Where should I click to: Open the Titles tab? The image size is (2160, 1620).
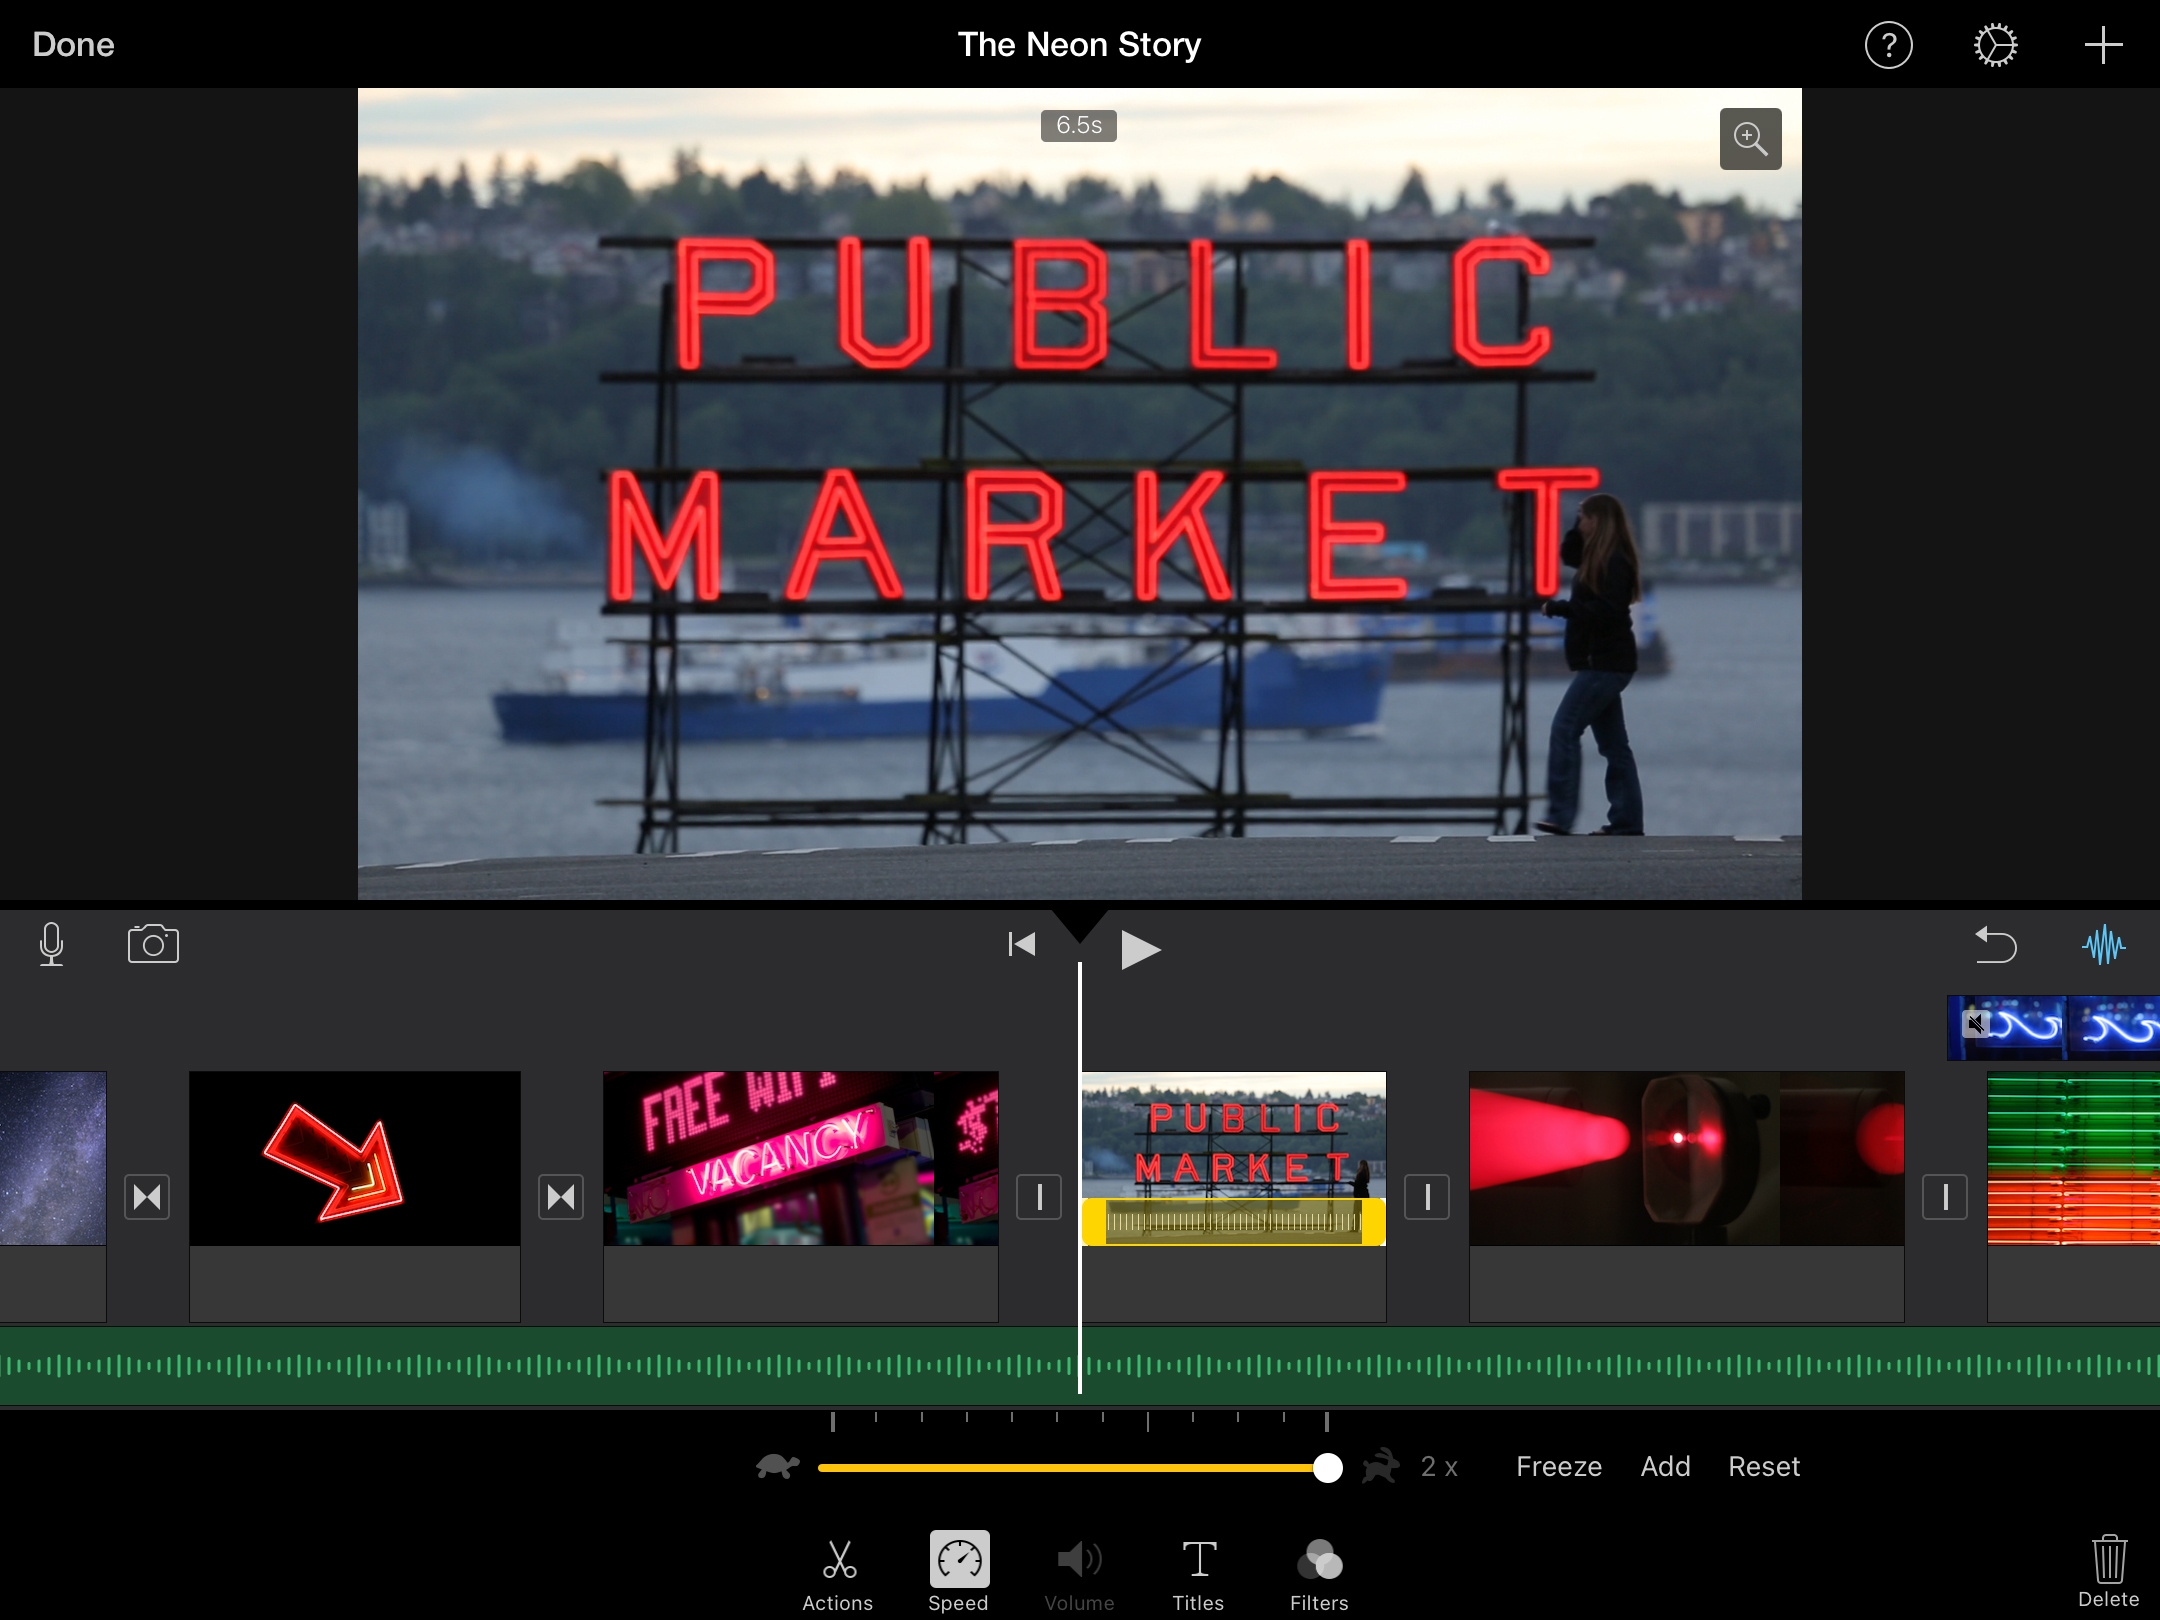[1198, 1574]
